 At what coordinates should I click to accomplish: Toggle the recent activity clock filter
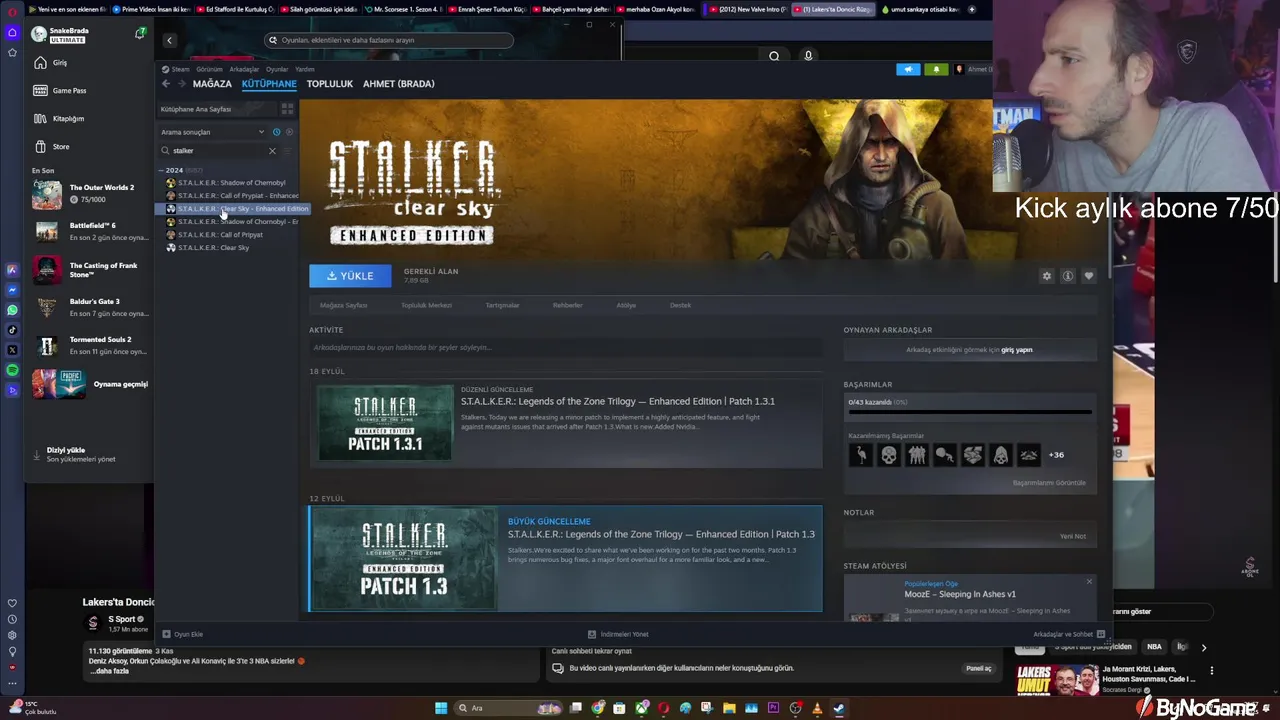pos(277,132)
